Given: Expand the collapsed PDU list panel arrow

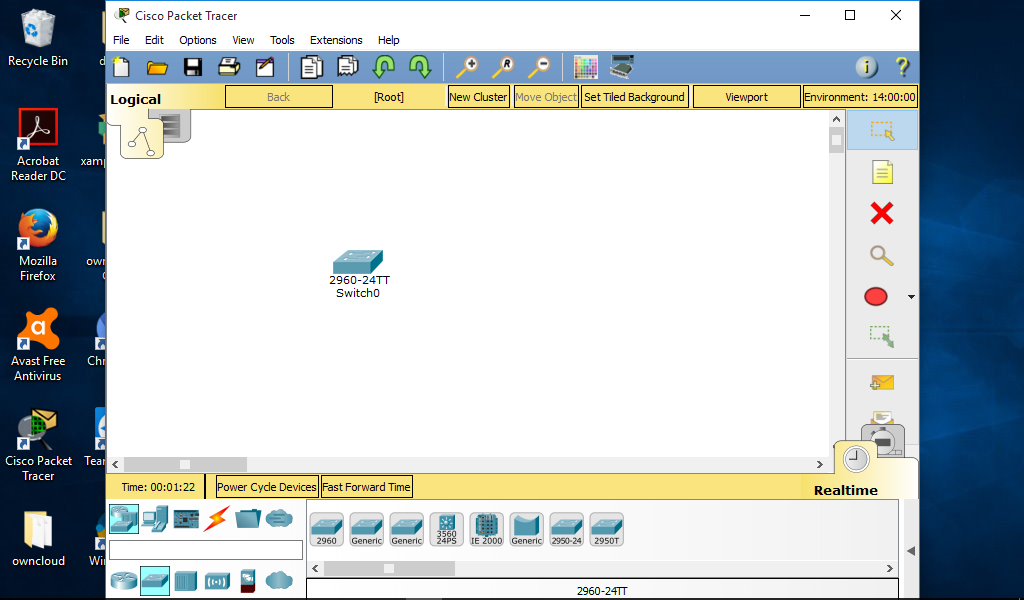Looking at the screenshot, I should 910,551.
